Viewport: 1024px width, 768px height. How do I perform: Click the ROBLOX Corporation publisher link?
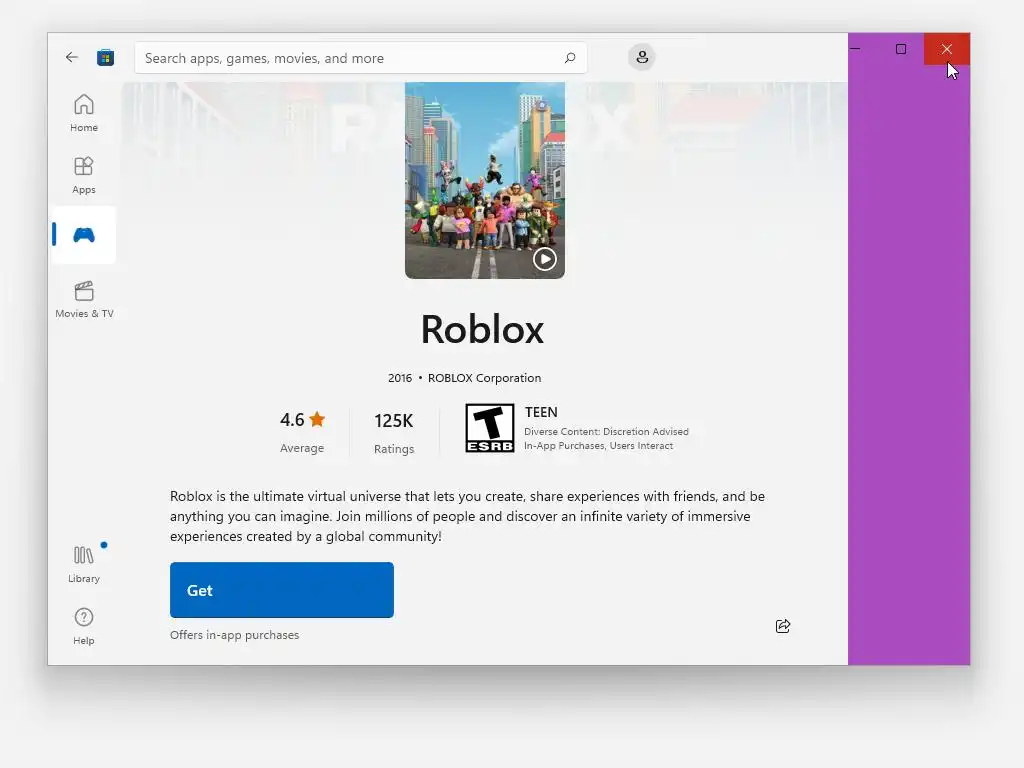pos(484,378)
